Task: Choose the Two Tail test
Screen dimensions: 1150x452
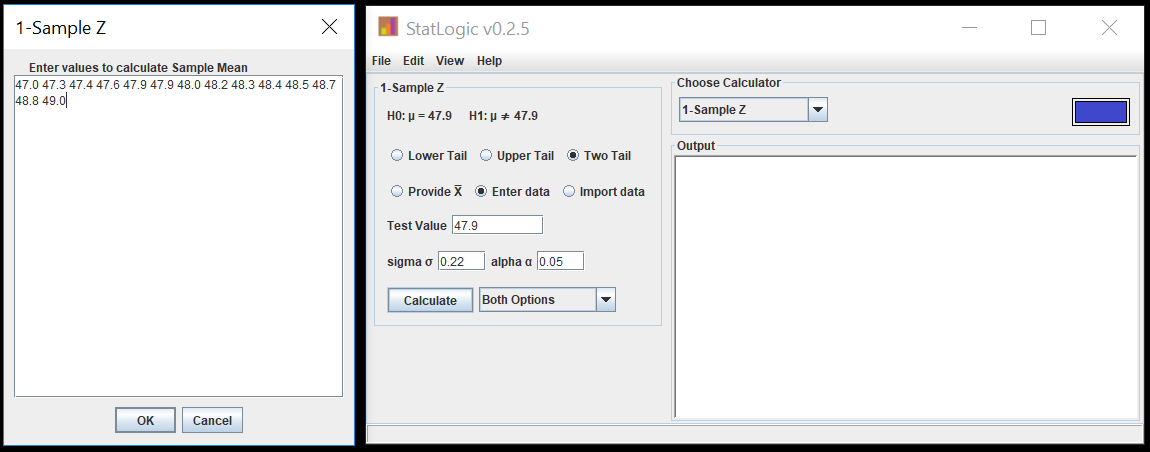Action: click(x=599, y=156)
